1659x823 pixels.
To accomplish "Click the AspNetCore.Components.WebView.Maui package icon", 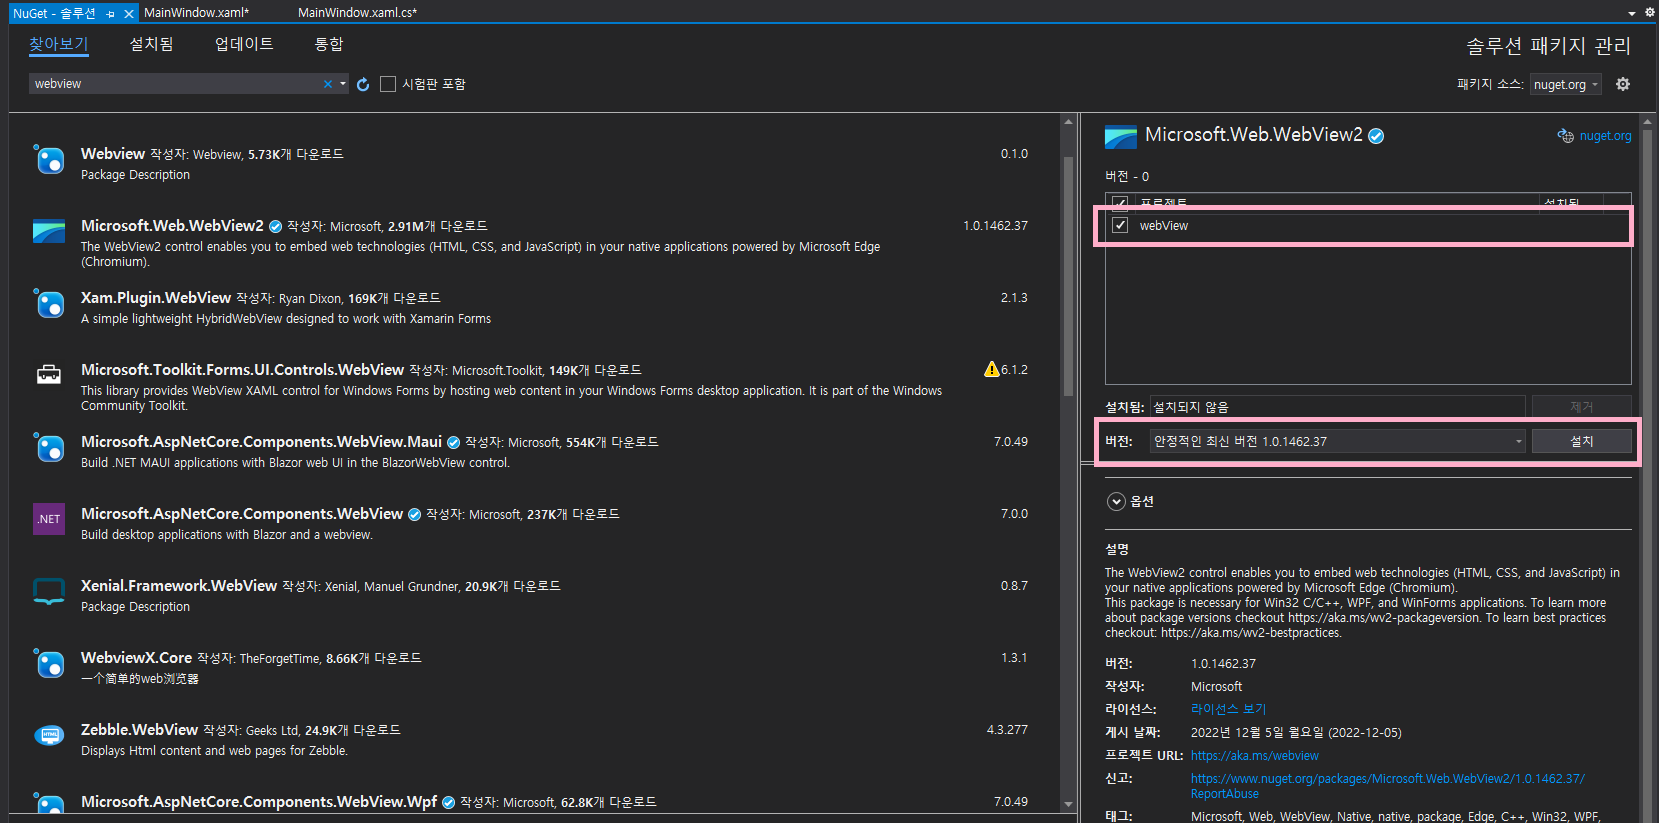I will [x=49, y=447].
